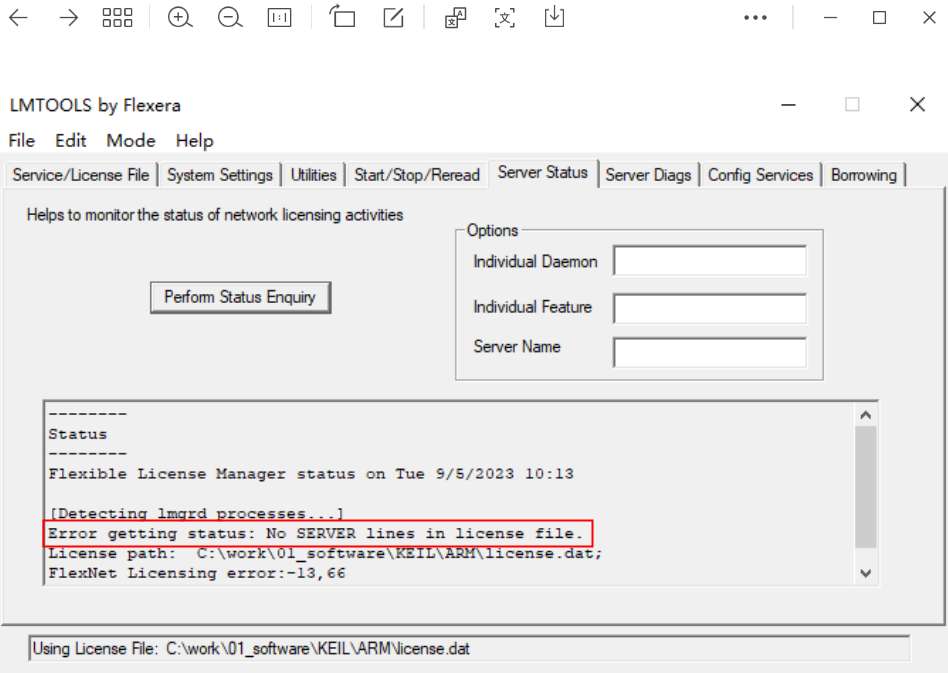Viewport: 948px width, 673px height.
Task: Save the image with the download icon
Action: point(554,18)
